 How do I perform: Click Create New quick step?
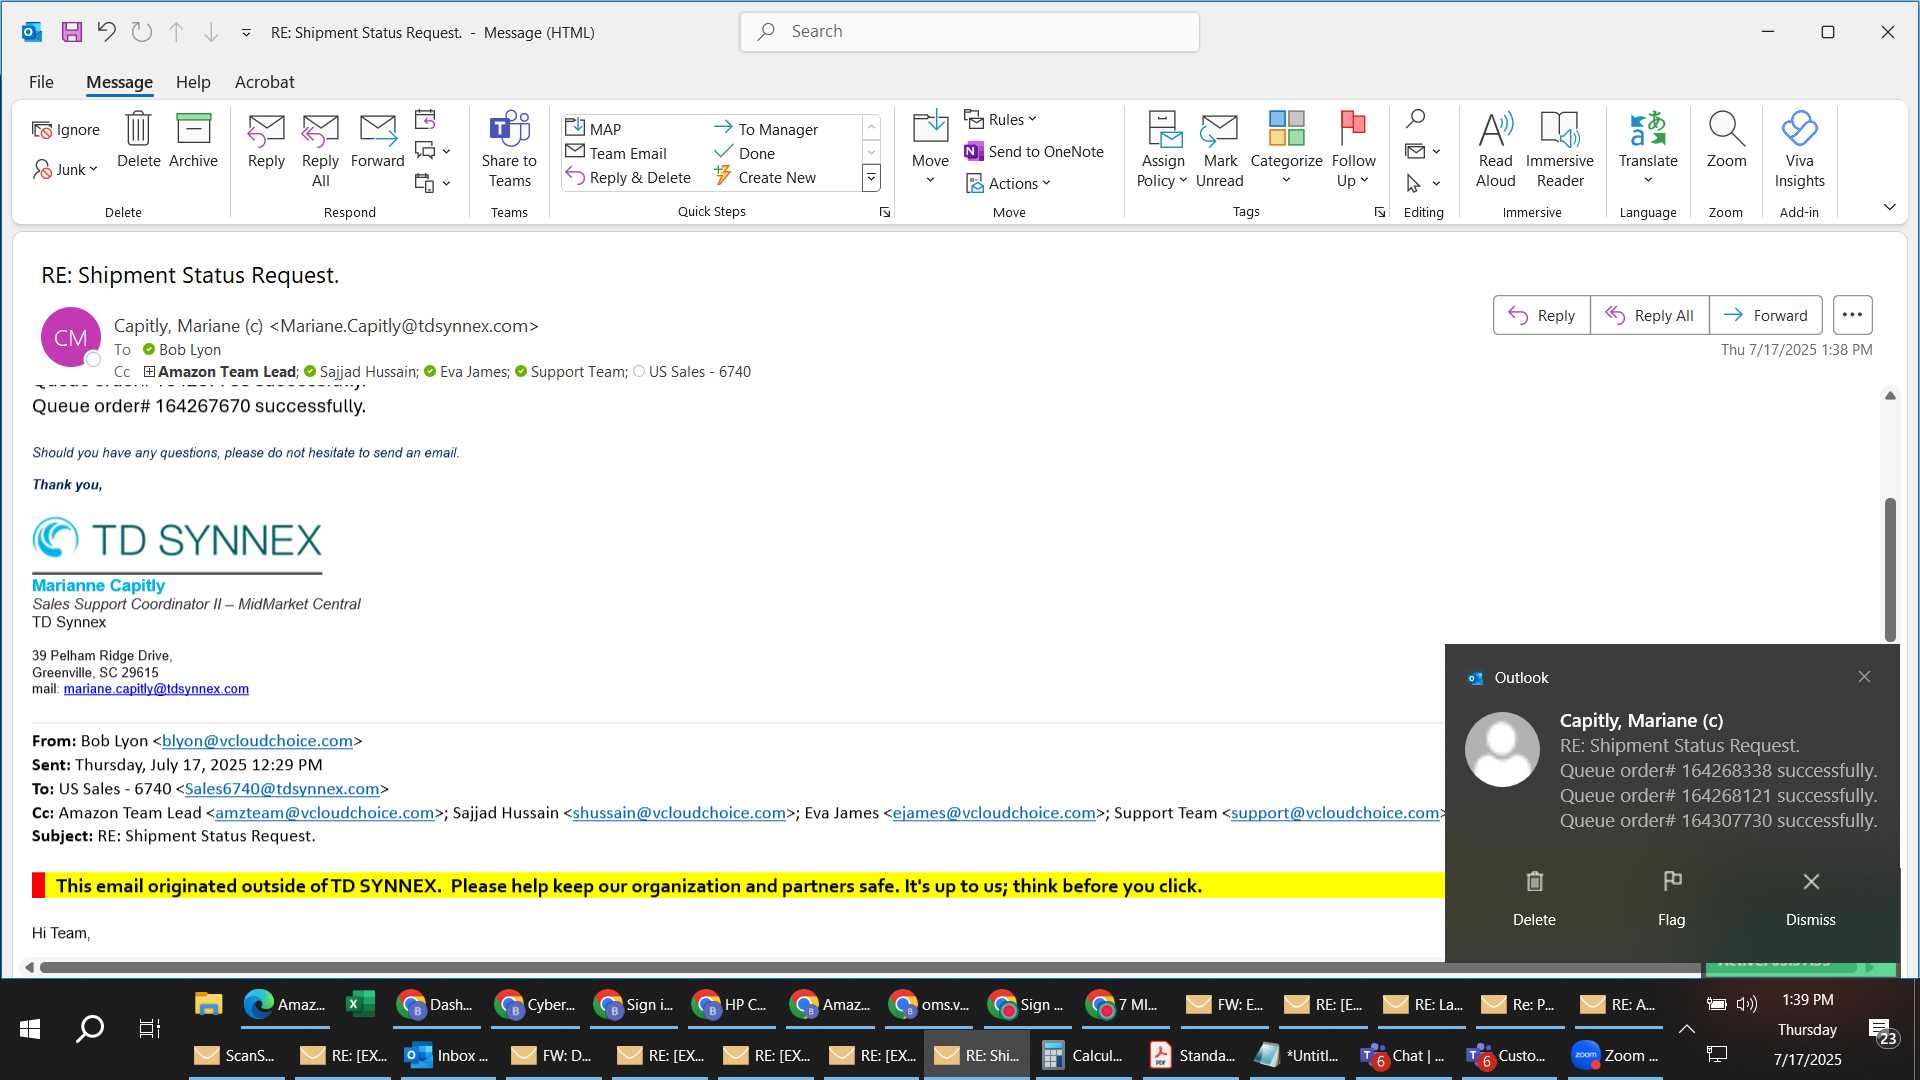click(765, 177)
